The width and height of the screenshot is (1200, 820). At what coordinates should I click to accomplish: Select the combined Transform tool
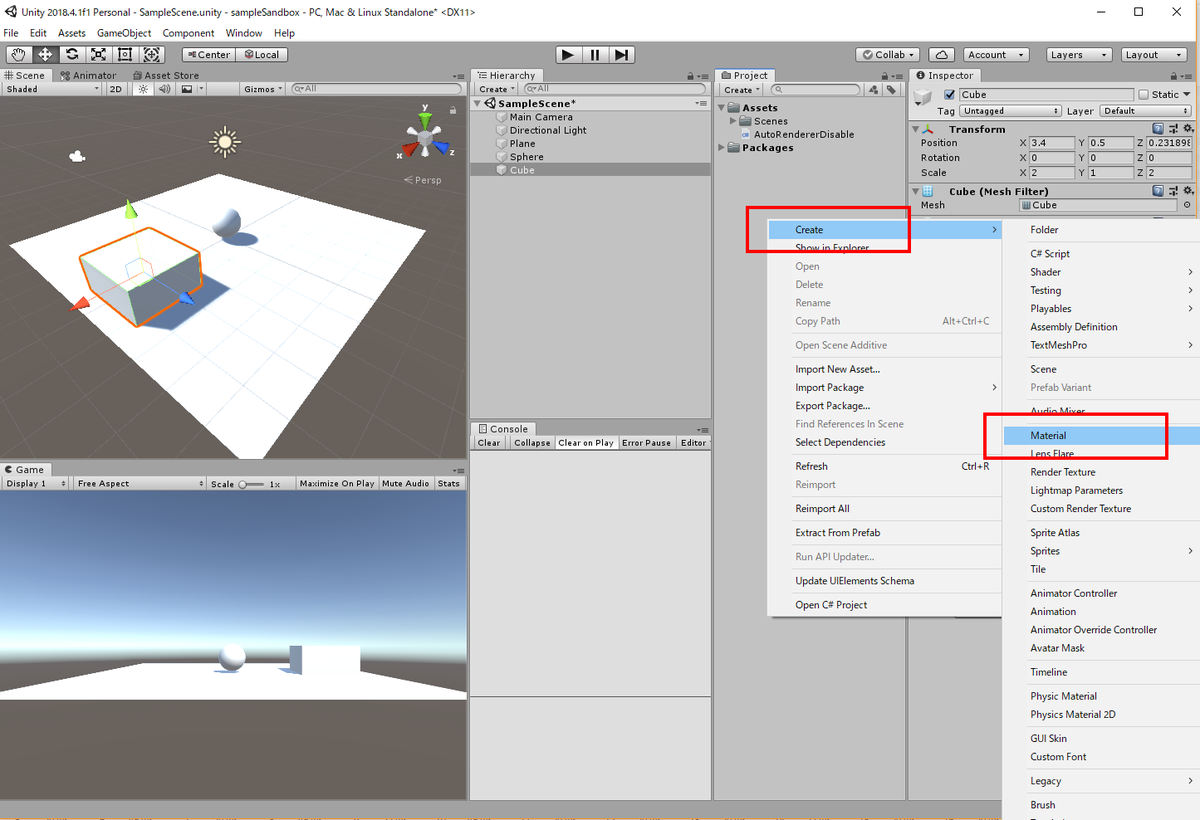tap(152, 55)
